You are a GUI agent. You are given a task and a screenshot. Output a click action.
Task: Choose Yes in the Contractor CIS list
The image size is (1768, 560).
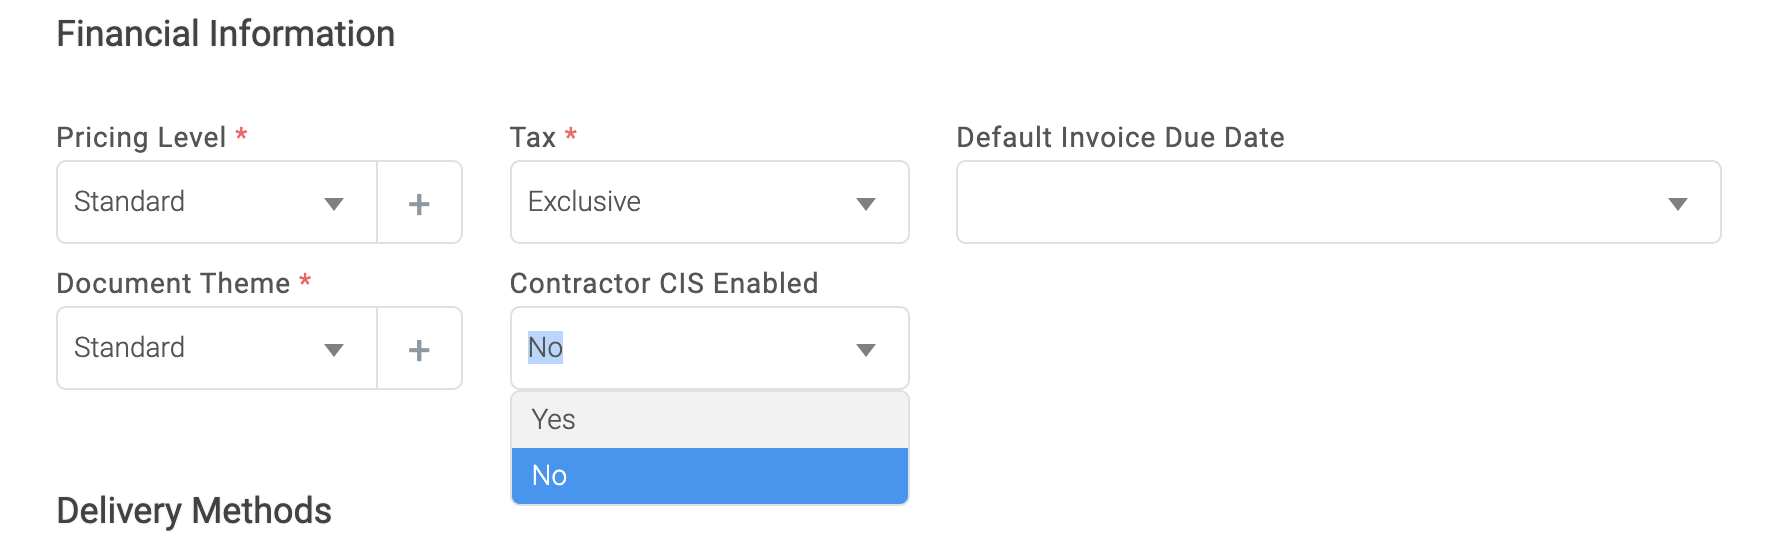[x=554, y=420]
